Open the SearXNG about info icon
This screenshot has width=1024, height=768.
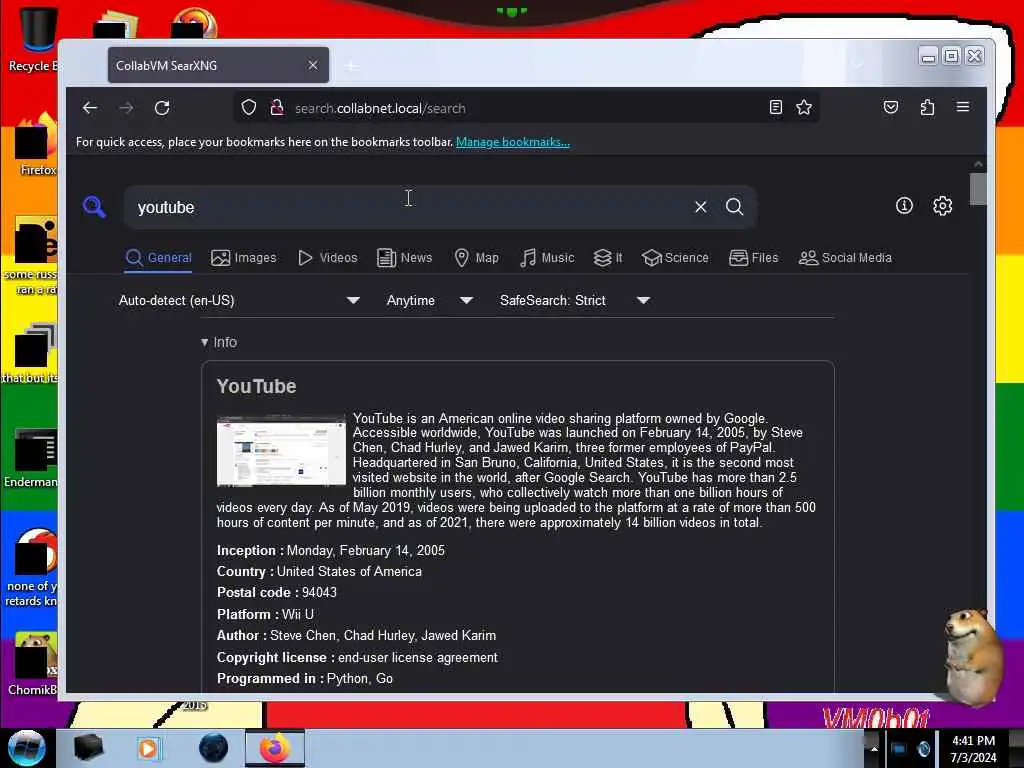(x=904, y=206)
